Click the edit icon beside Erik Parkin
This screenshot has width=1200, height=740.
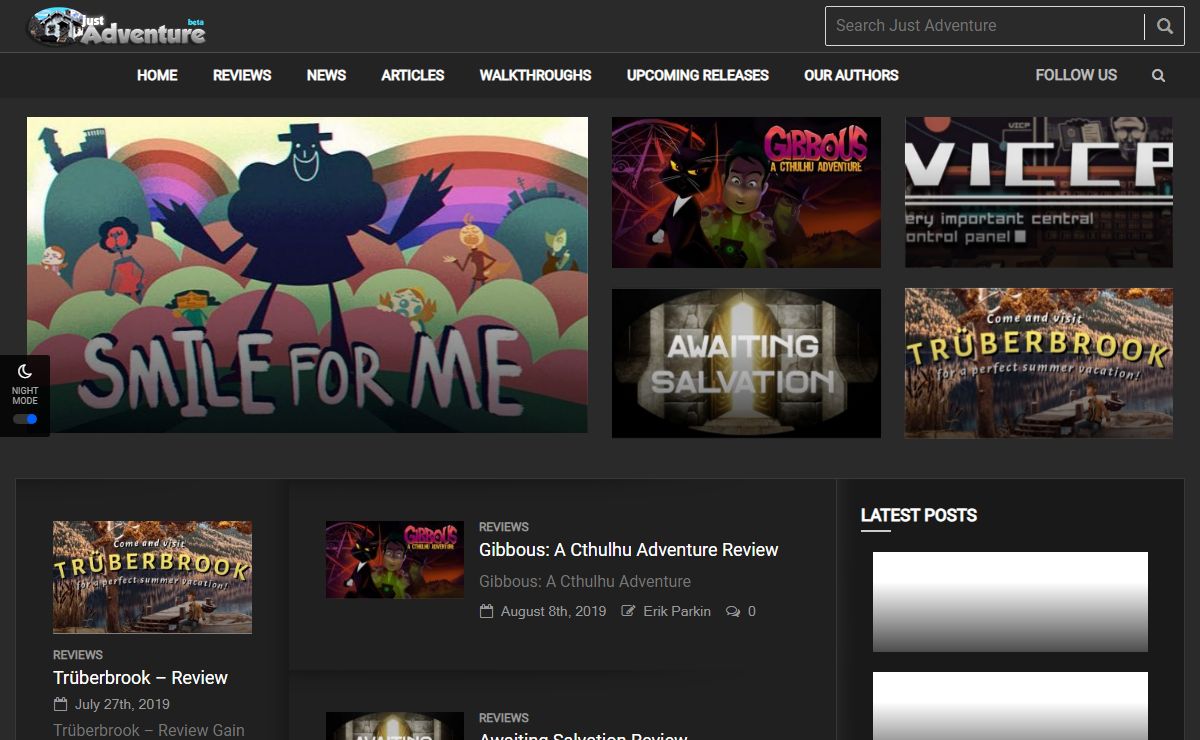coord(628,611)
